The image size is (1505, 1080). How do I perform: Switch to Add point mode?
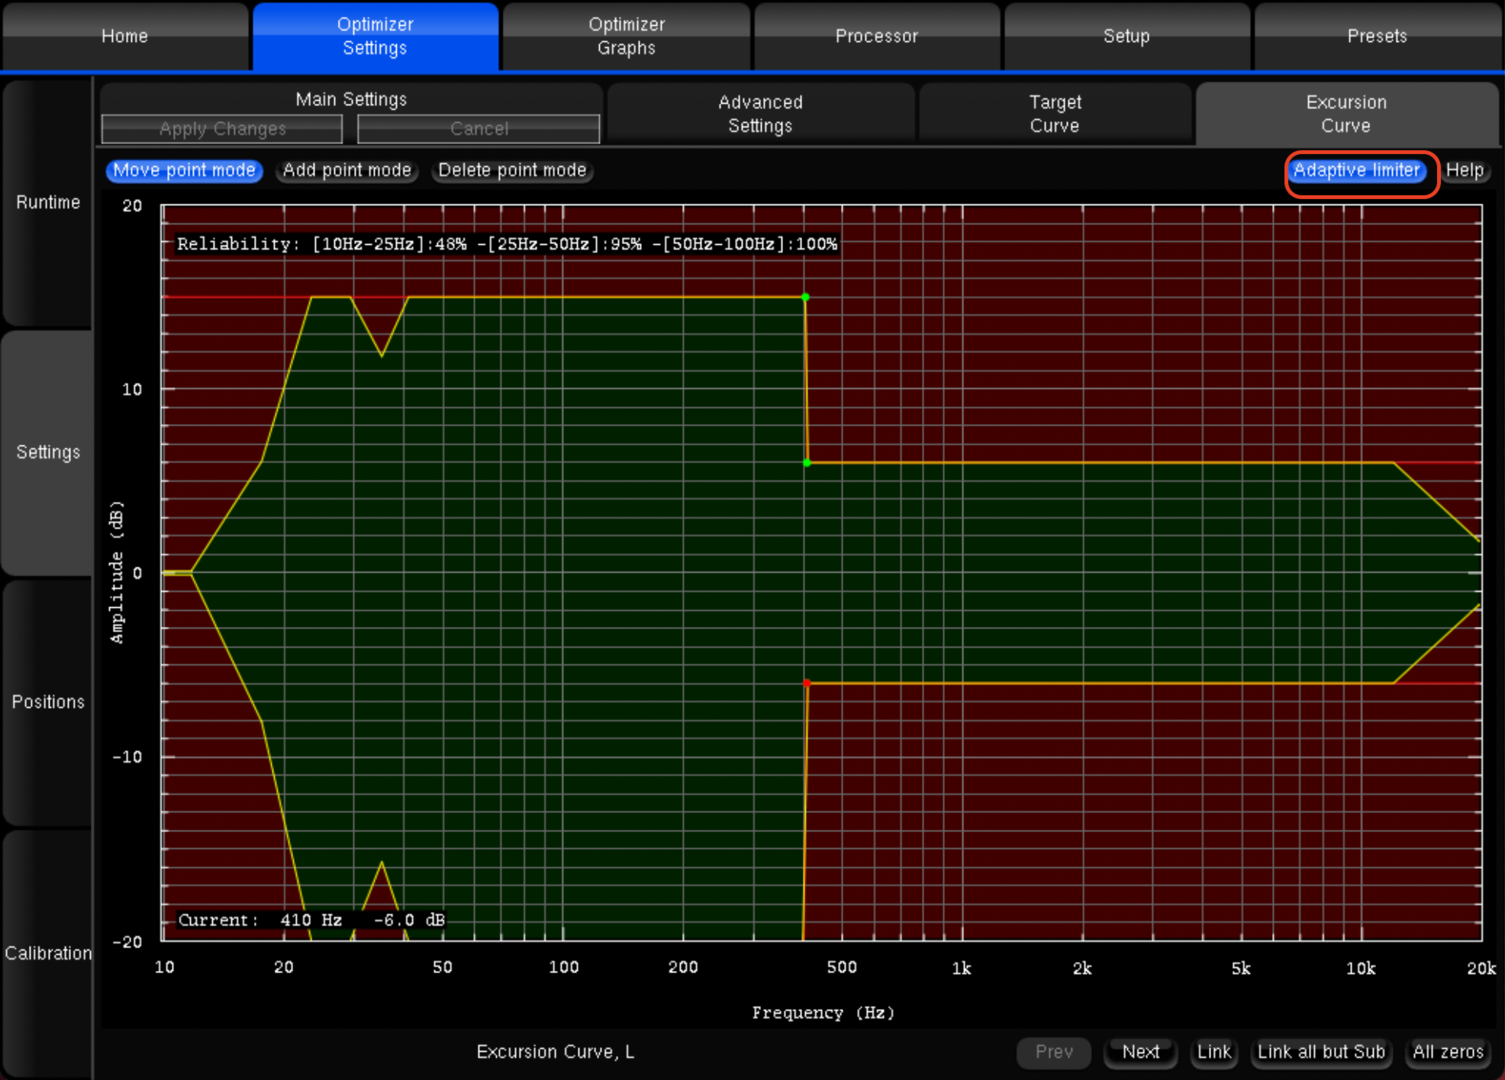[347, 171]
